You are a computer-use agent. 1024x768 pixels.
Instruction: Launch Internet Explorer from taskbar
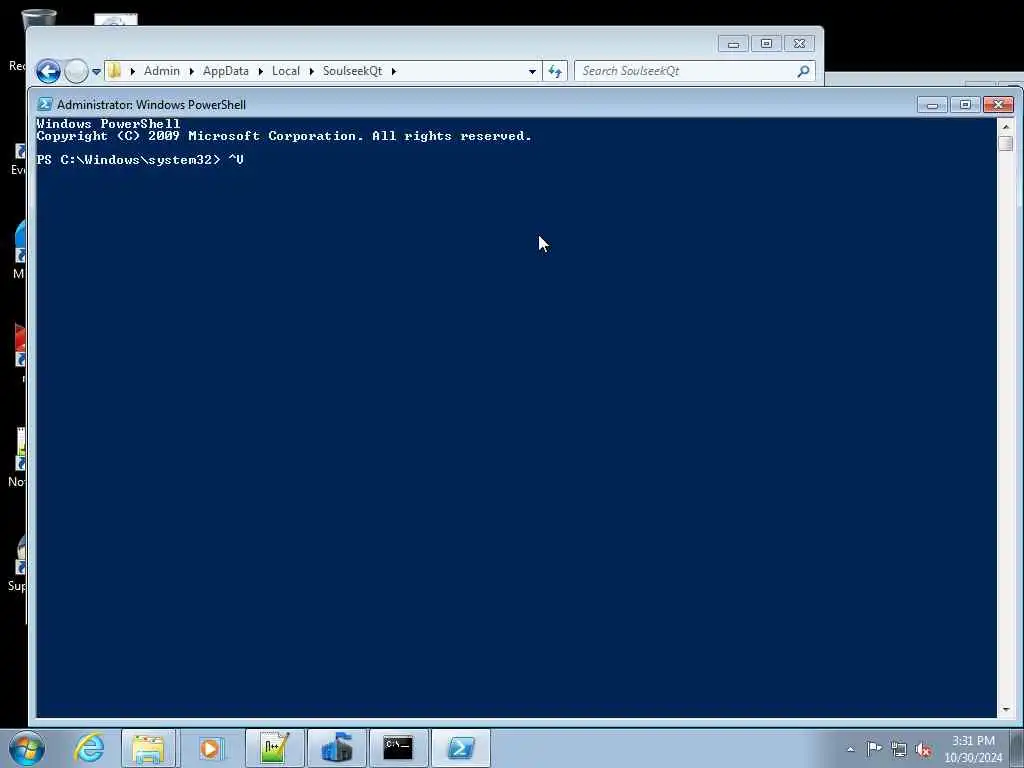click(89, 748)
